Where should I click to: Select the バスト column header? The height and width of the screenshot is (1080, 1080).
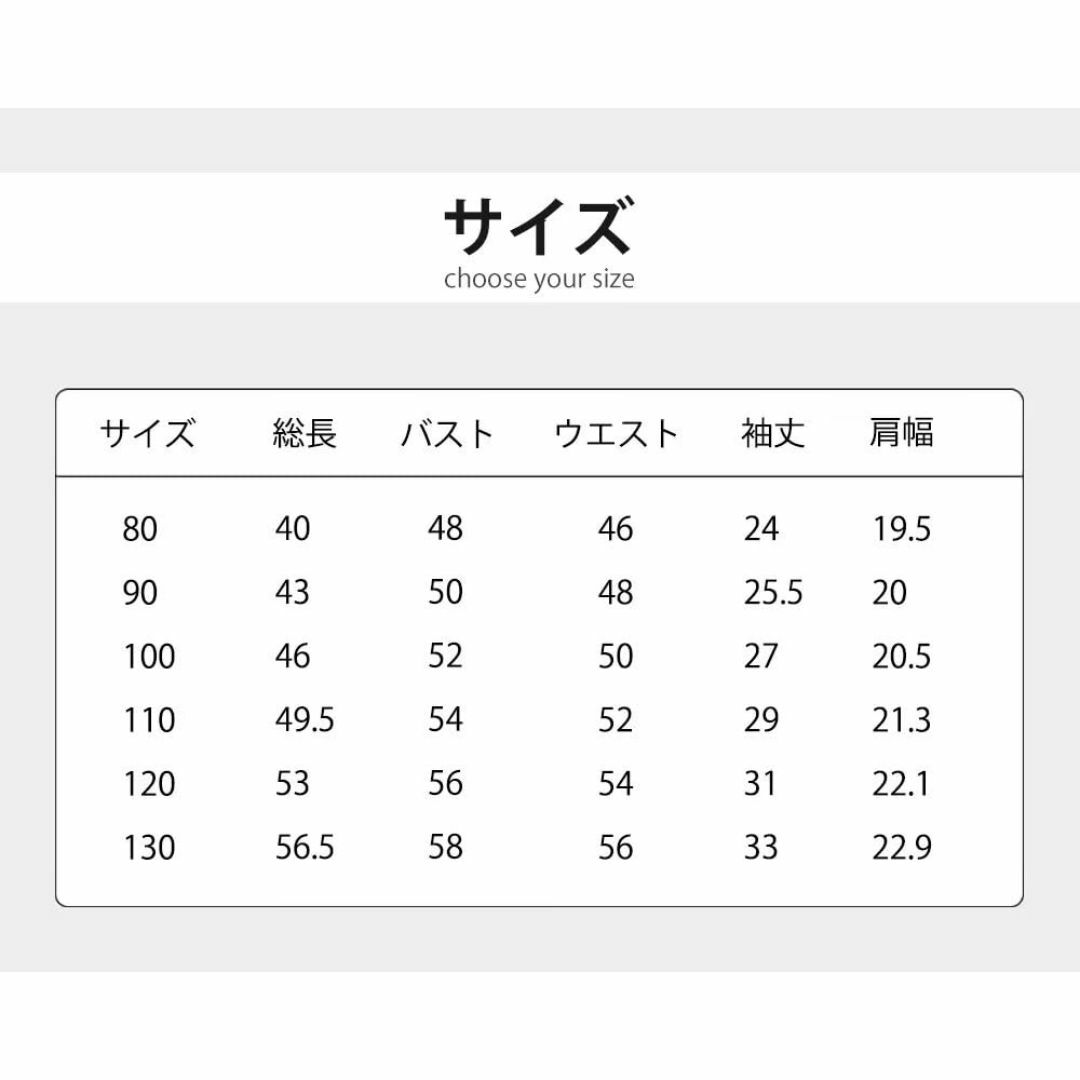[448, 434]
